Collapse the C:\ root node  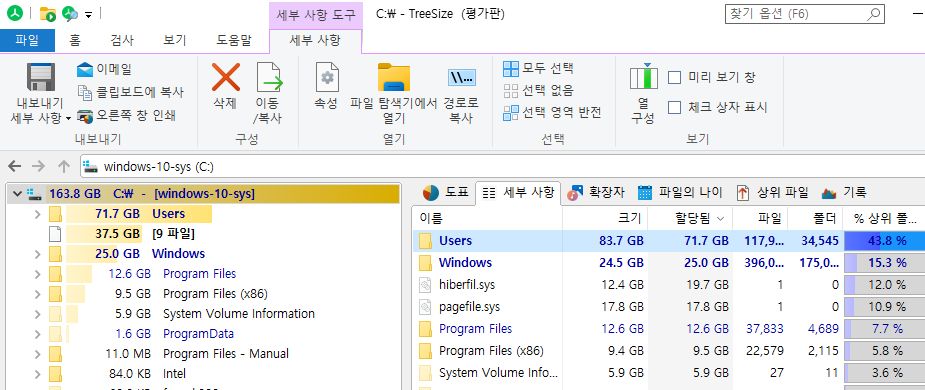17,194
